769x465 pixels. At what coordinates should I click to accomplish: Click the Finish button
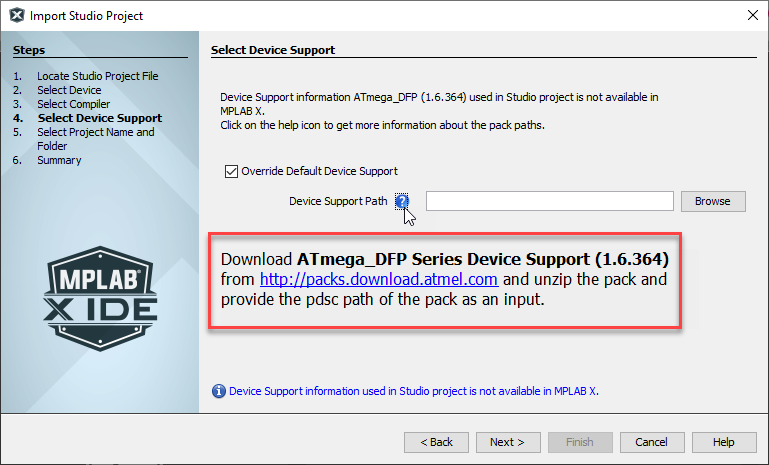(579, 442)
